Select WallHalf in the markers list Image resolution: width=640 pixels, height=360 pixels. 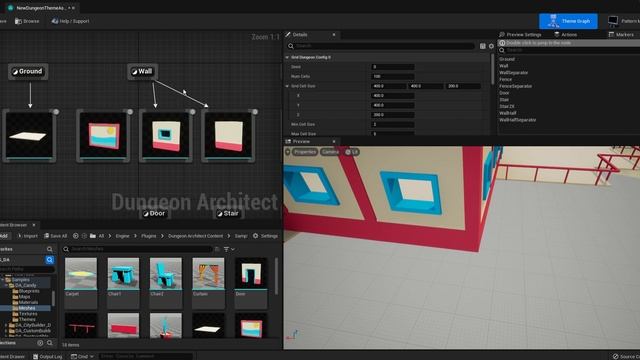pos(508,113)
